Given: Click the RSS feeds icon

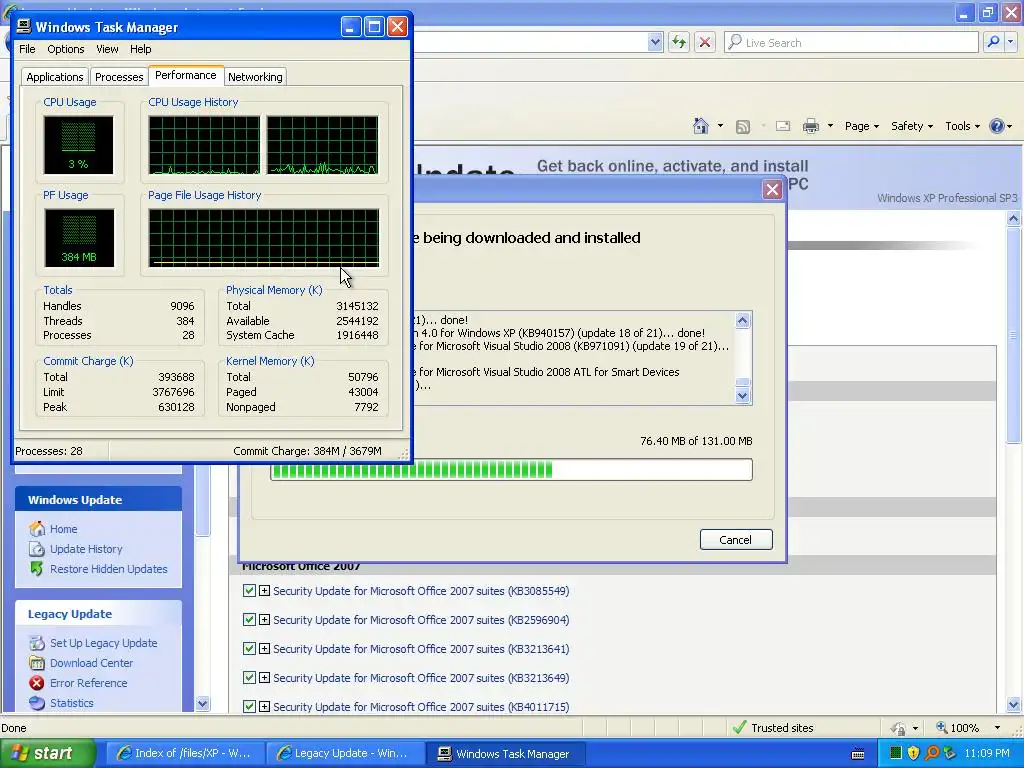Looking at the screenshot, I should [x=743, y=126].
